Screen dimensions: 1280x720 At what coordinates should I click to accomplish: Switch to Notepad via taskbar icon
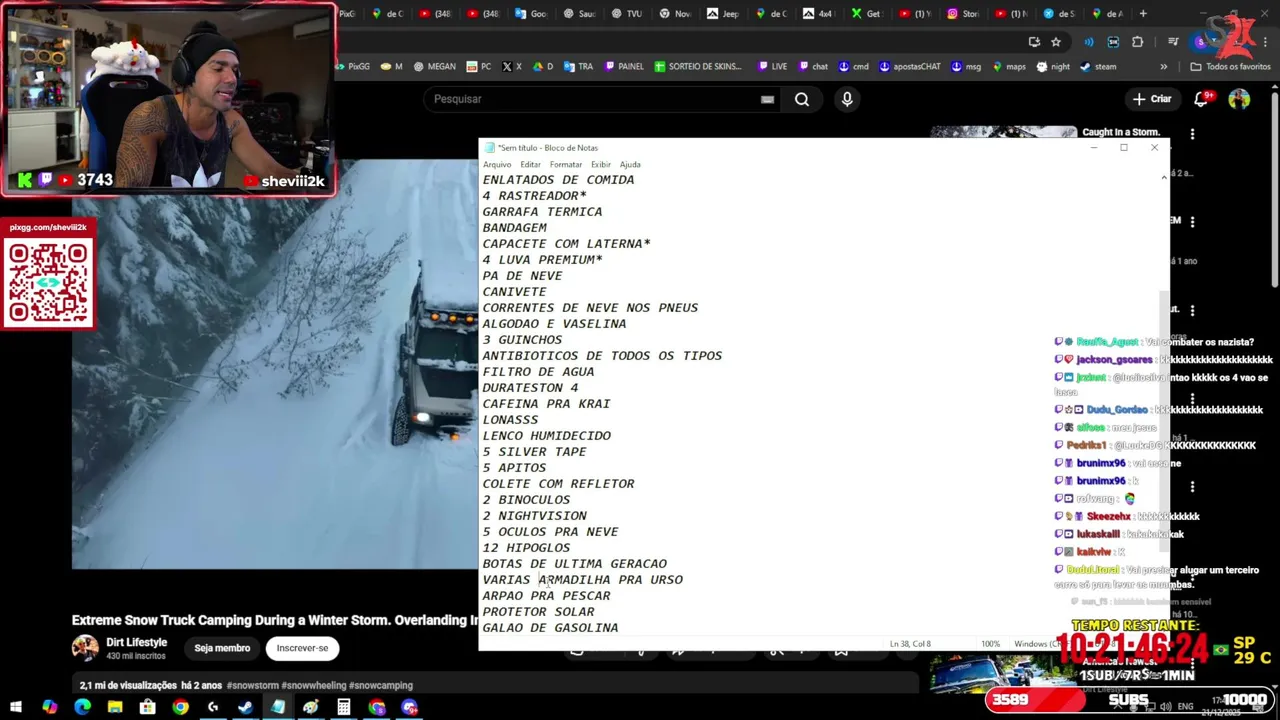[278, 707]
